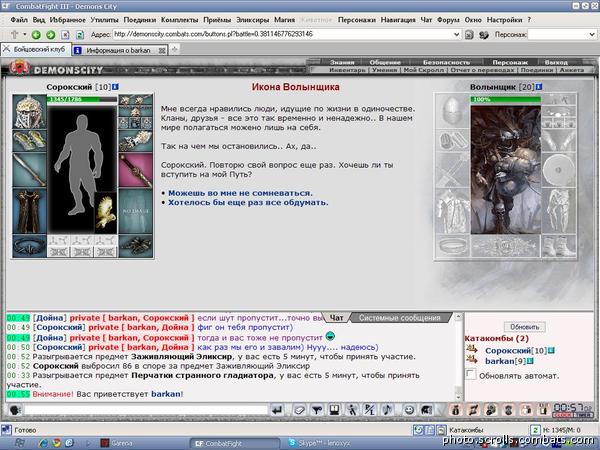600x450 pixels.
Task: Open Инвентарь link in top navigation
Action: coord(347,70)
